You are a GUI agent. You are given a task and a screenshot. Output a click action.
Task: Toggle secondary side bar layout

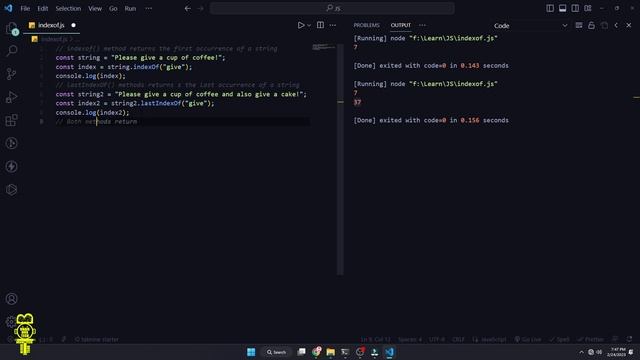click(575, 8)
